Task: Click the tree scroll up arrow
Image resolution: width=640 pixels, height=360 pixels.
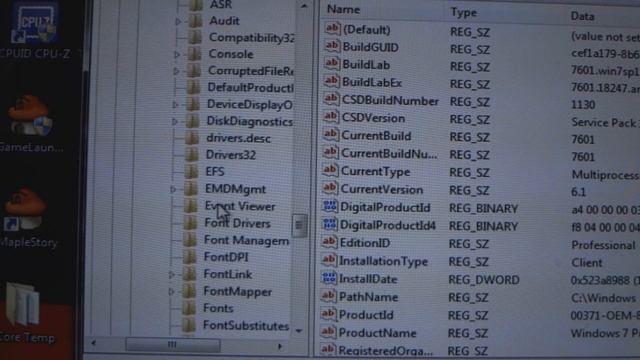Action: [x=304, y=6]
